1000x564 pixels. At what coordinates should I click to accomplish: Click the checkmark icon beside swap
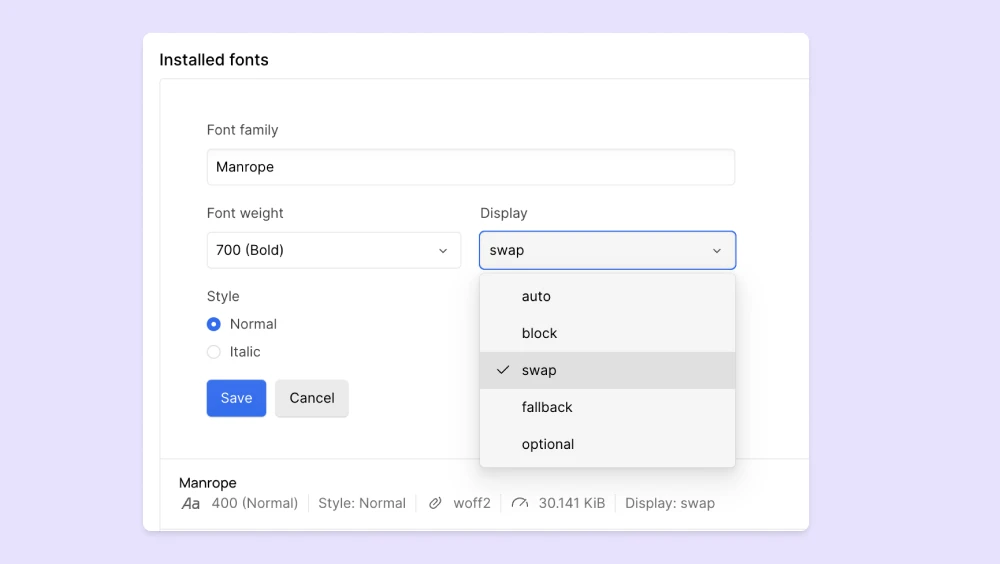point(503,370)
